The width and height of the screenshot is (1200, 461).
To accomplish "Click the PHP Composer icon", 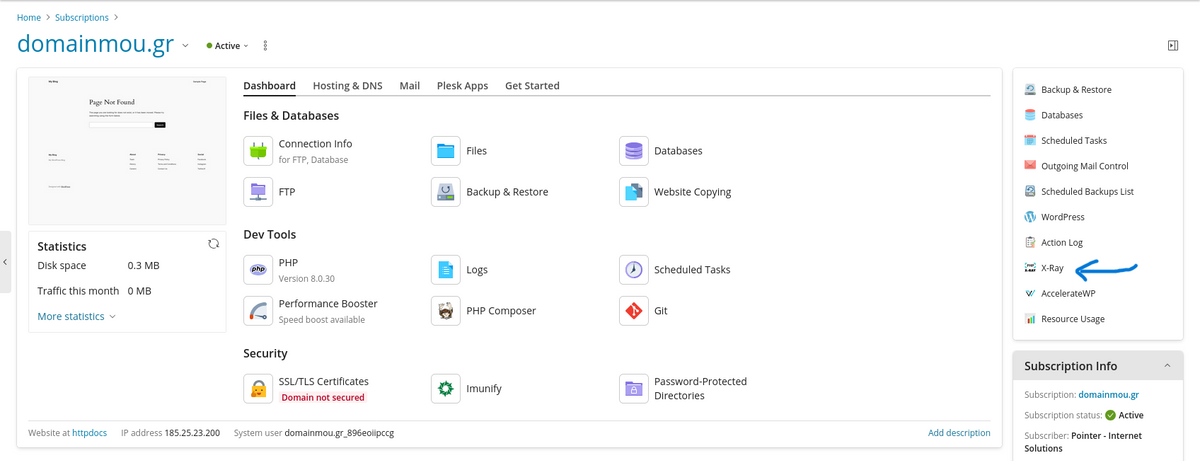I will tap(446, 311).
